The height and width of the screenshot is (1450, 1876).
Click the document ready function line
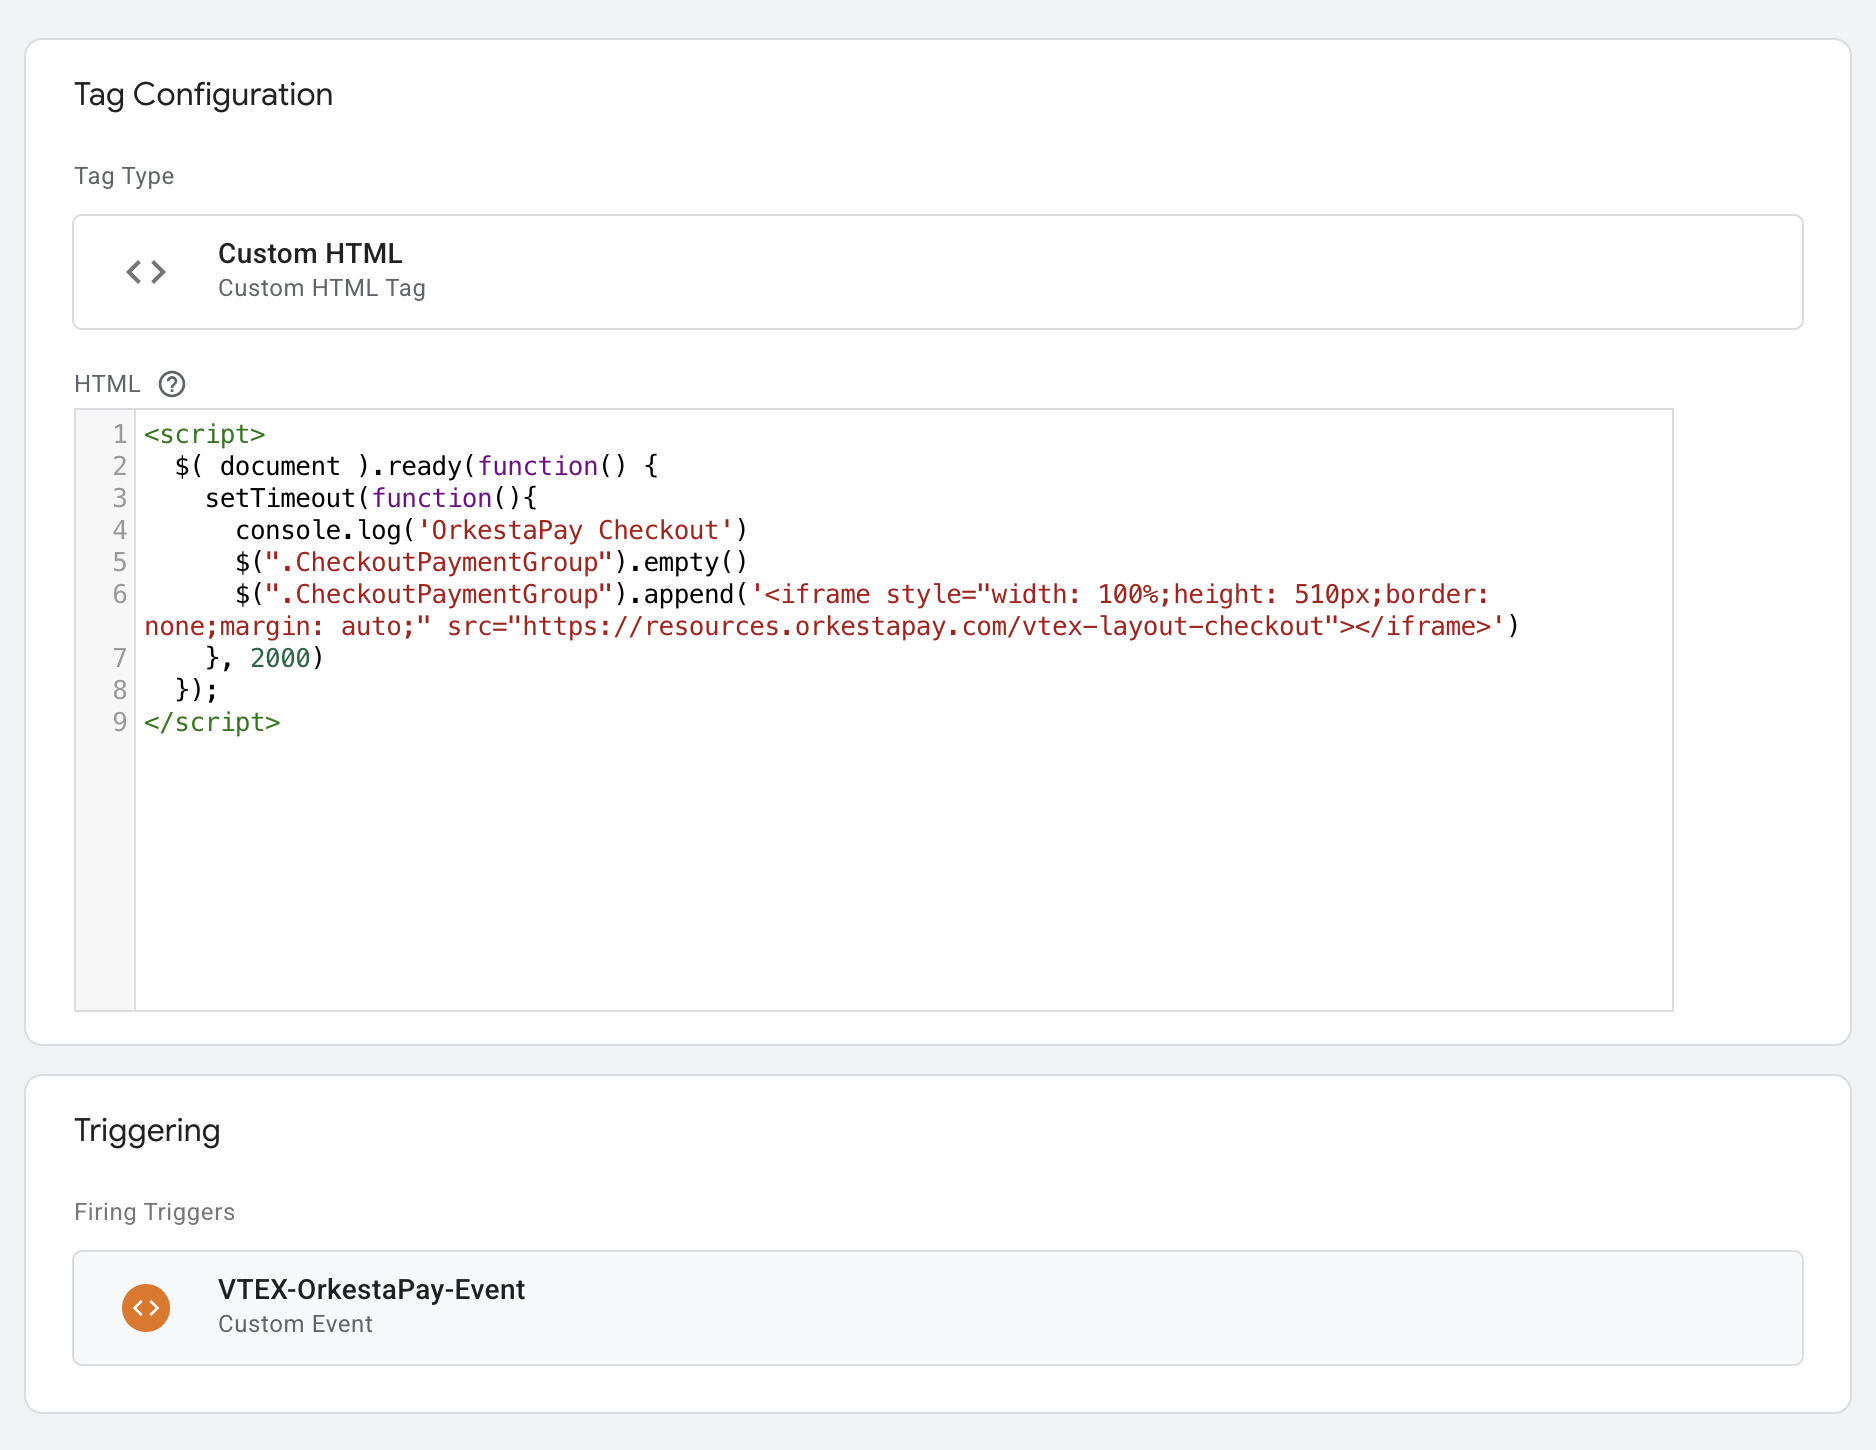(x=416, y=466)
